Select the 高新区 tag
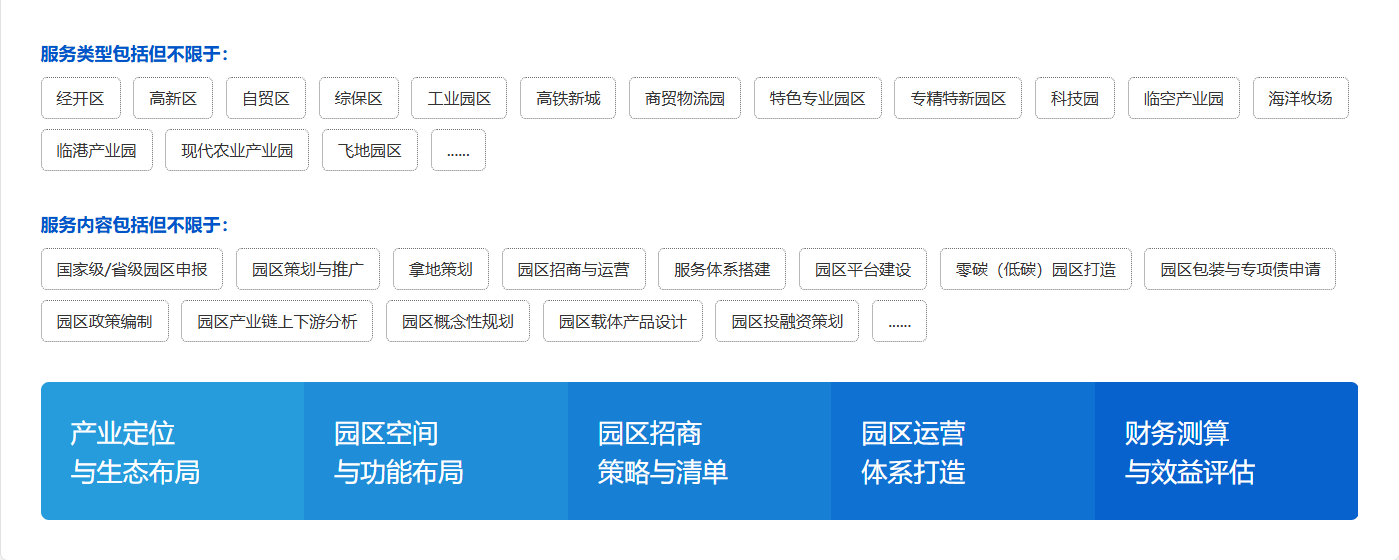Screen dimensions: 1399x560 coord(173,98)
